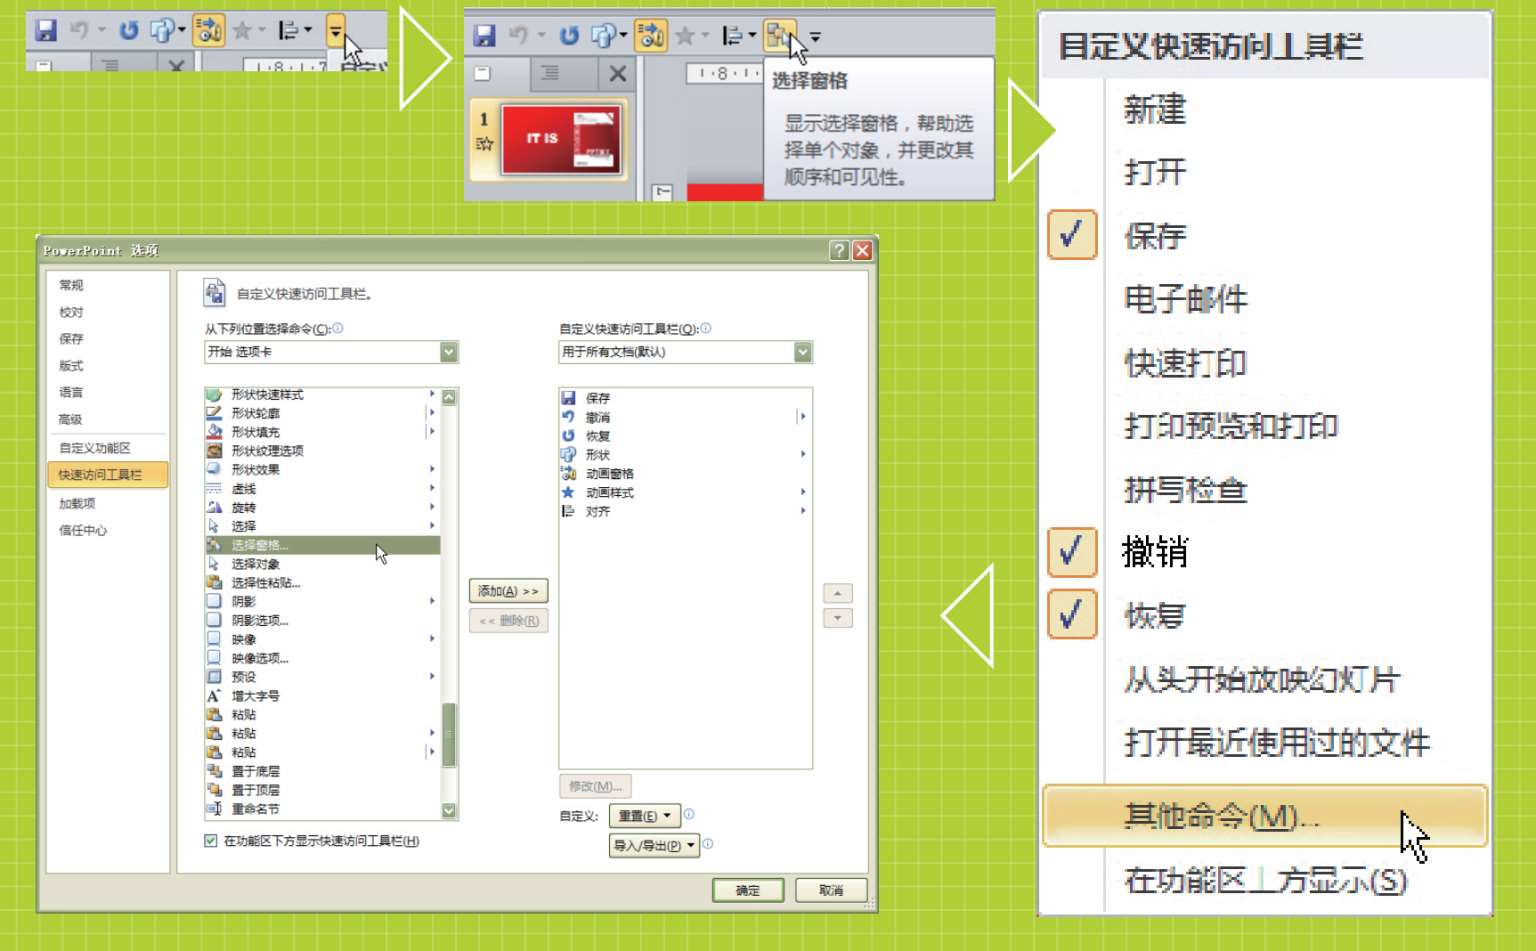Choose 电子邮件 from the quick access menu
Viewport: 1536px width, 951px height.
(x=1186, y=299)
